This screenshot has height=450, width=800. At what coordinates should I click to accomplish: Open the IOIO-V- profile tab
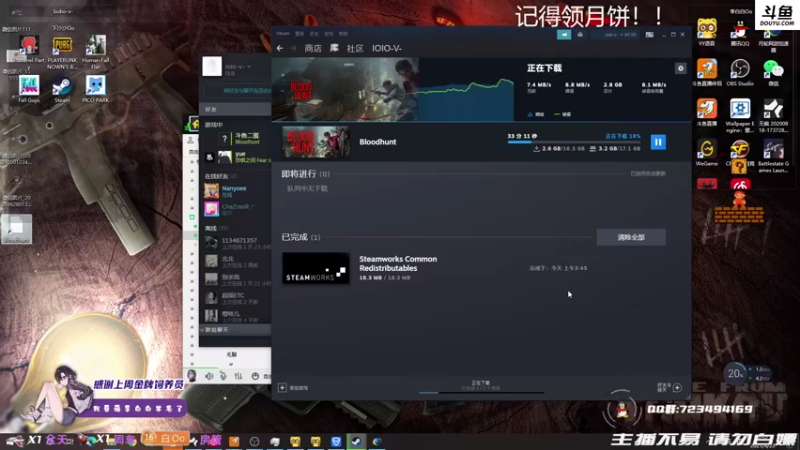[387, 48]
